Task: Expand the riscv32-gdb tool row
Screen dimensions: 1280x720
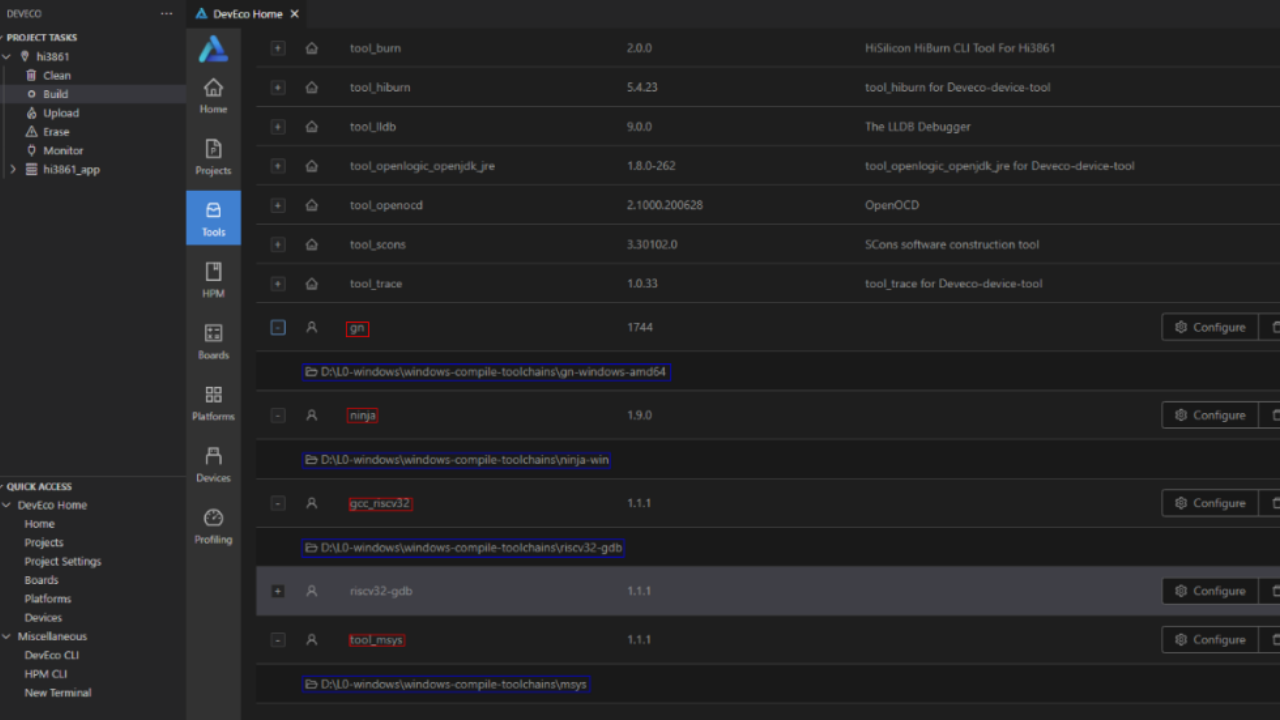Action: click(278, 591)
